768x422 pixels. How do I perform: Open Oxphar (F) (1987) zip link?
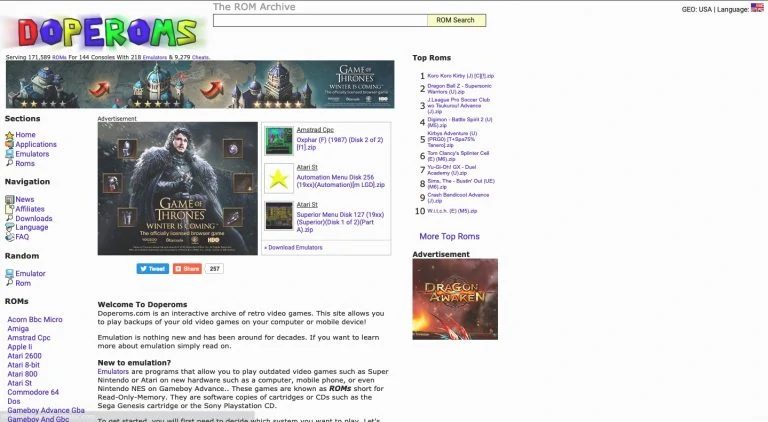click(x=339, y=143)
